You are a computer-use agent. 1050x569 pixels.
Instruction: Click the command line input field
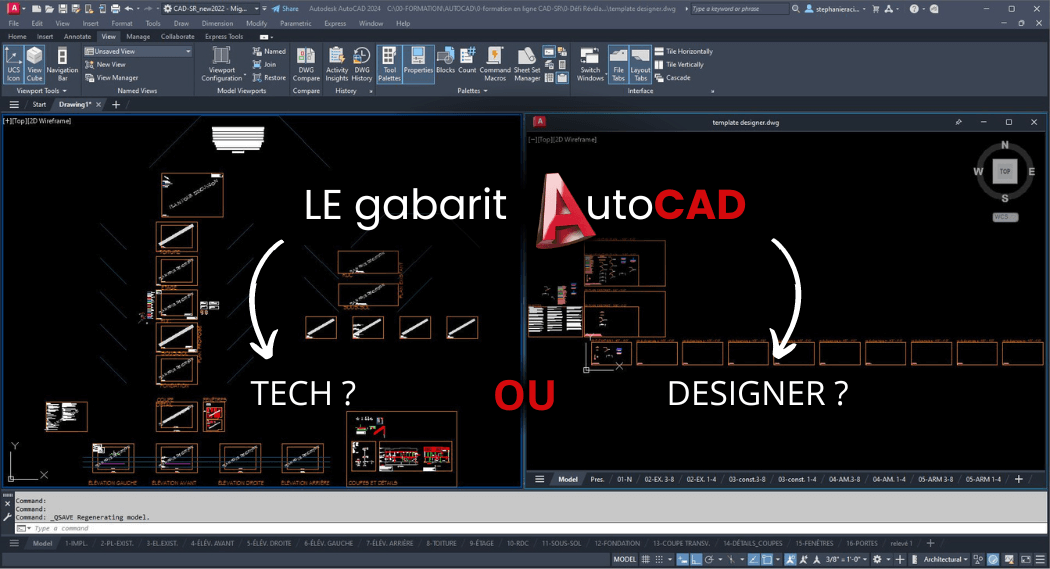tap(529, 528)
